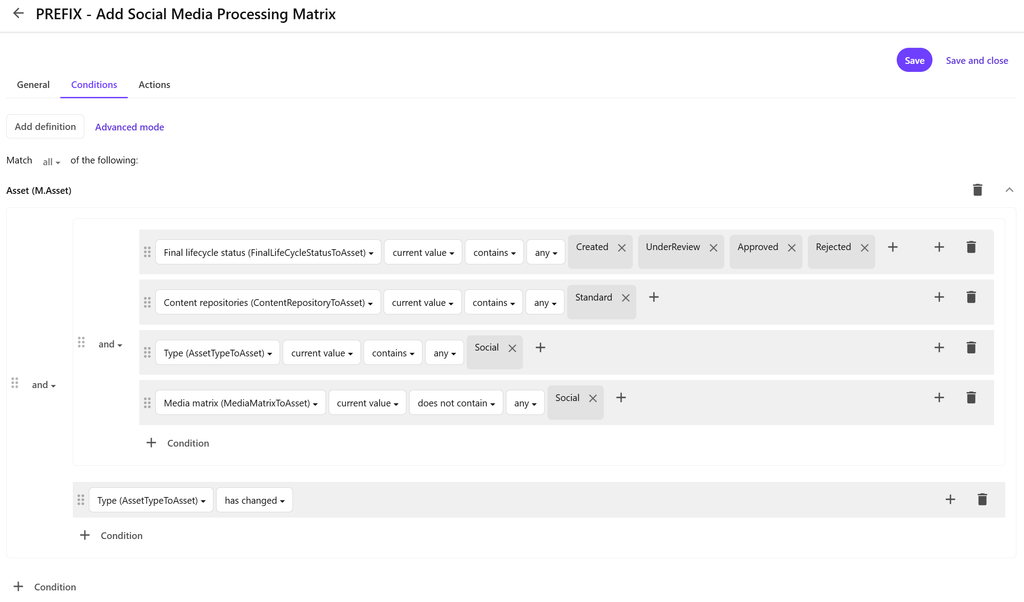Delete the Final lifecycle status condition row
Screen dimensions: 1024x602
tap(970, 247)
